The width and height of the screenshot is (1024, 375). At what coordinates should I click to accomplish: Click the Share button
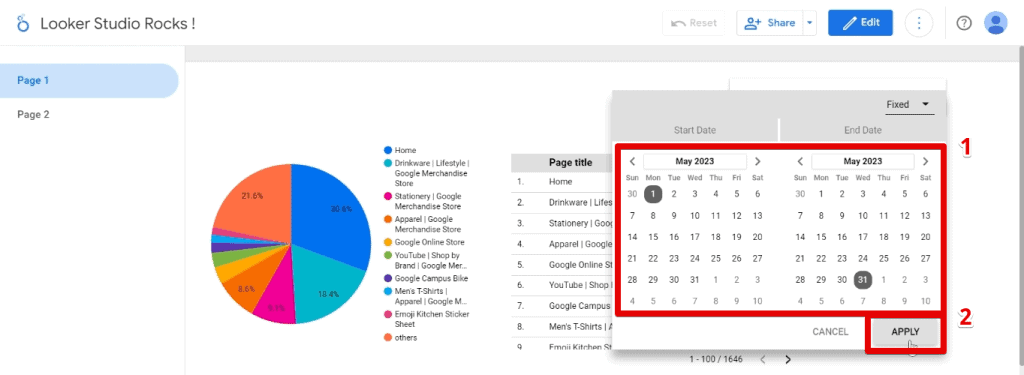point(769,23)
